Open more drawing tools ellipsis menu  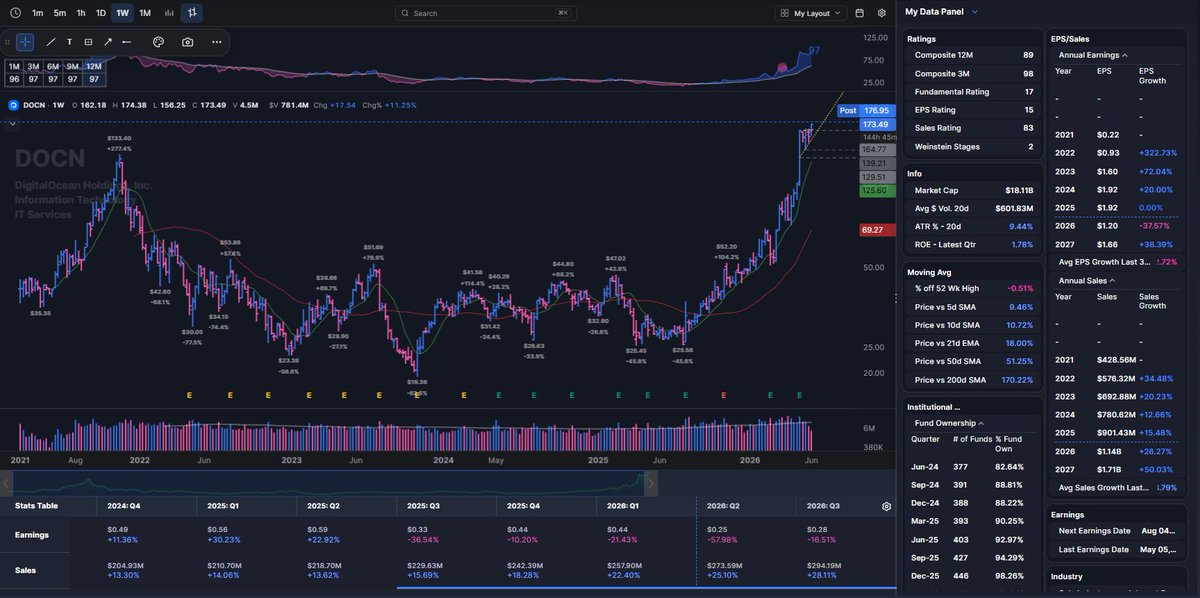[x=217, y=42]
